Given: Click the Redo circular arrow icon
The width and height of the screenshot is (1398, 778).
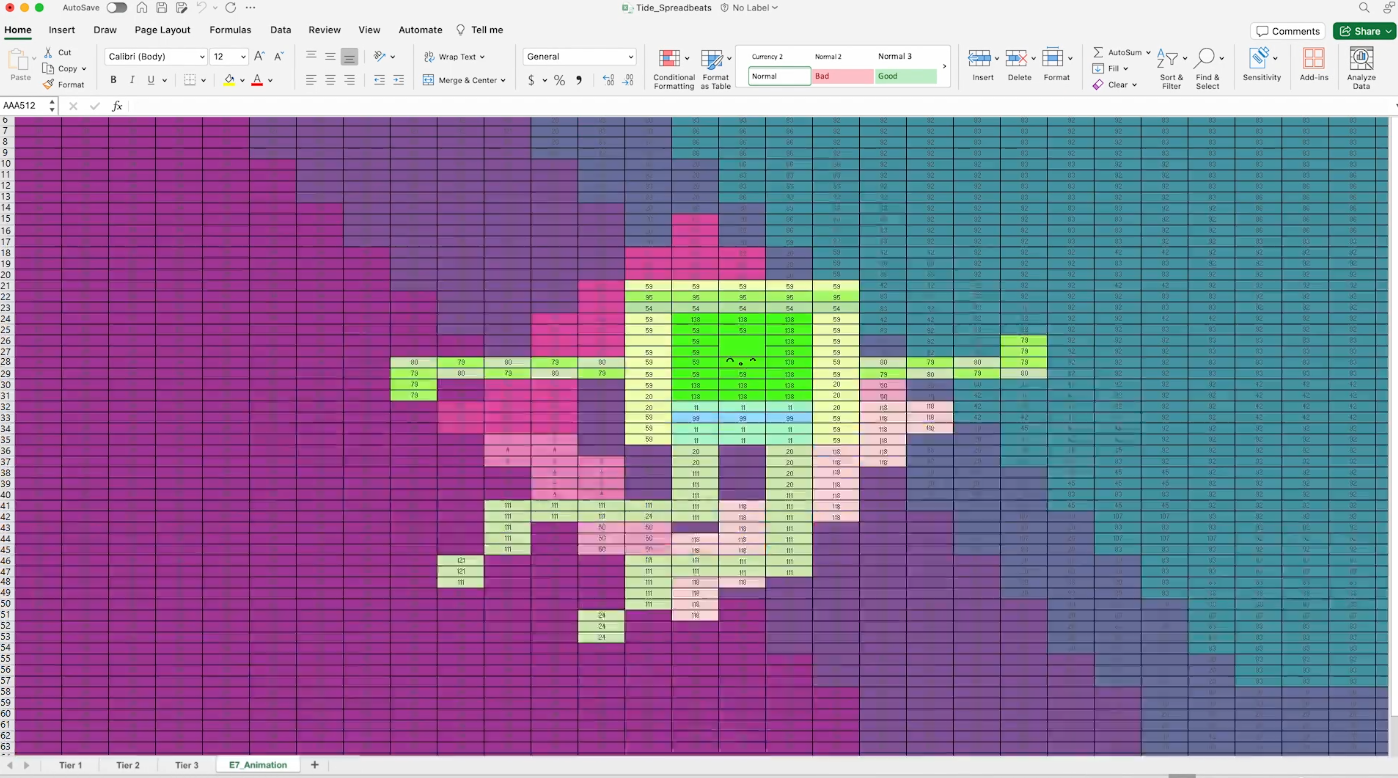Looking at the screenshot, I should 231,7.
